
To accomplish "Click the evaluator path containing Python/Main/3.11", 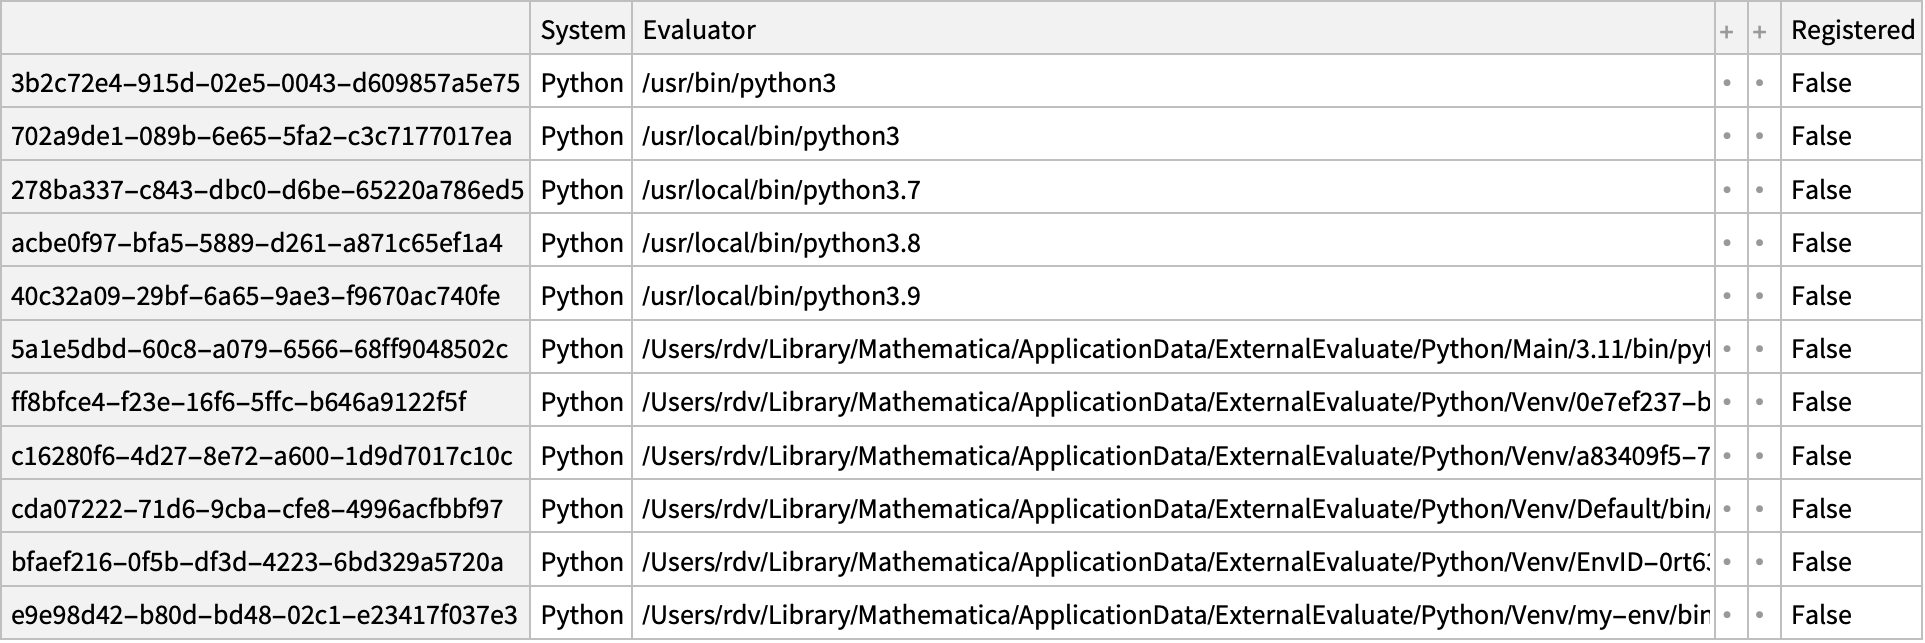I will 1176,349.
